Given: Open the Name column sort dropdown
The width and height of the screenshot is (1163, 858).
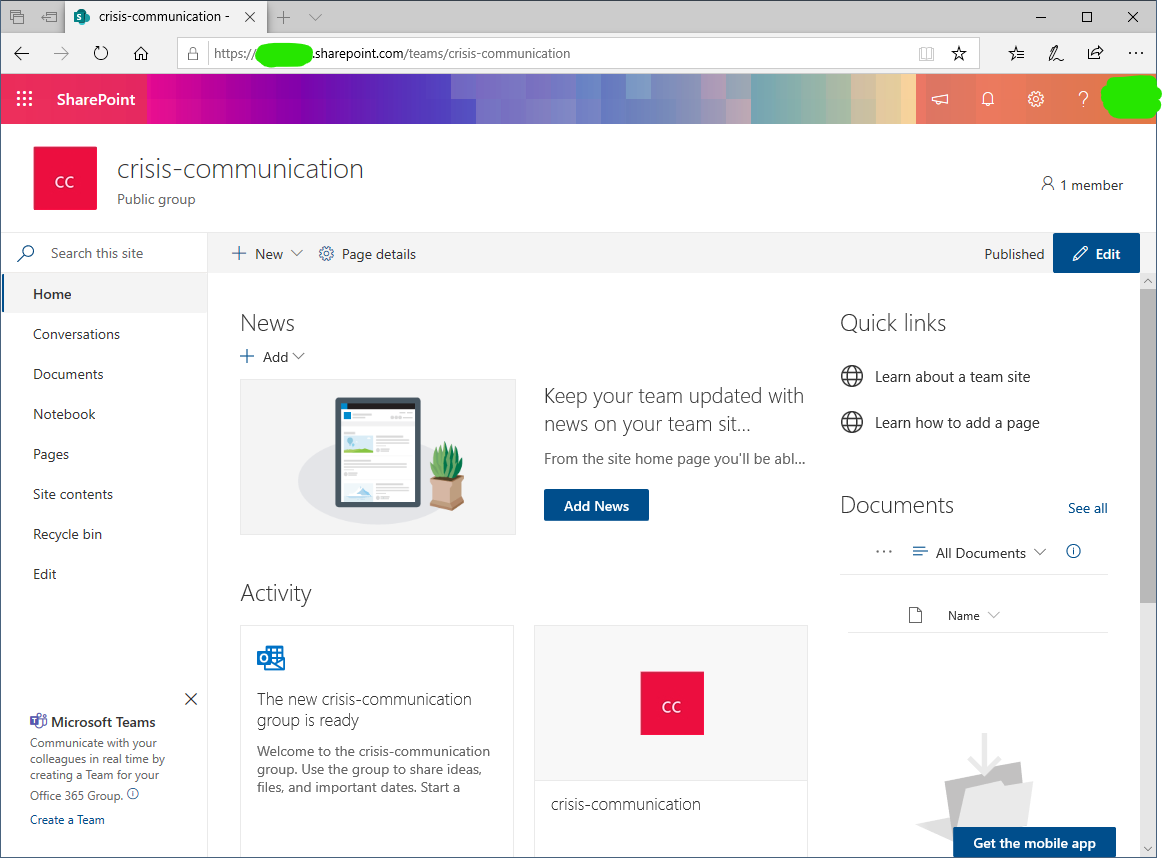Looking at the screenshot, I should 972,615.
